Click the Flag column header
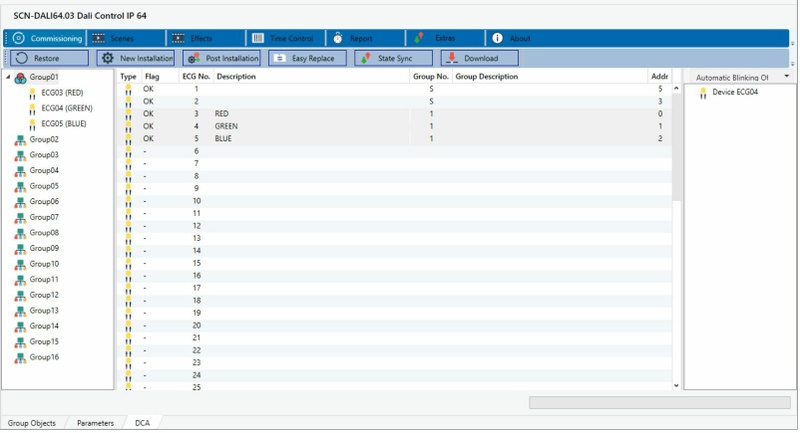800x433 pixels. [160, 77]
